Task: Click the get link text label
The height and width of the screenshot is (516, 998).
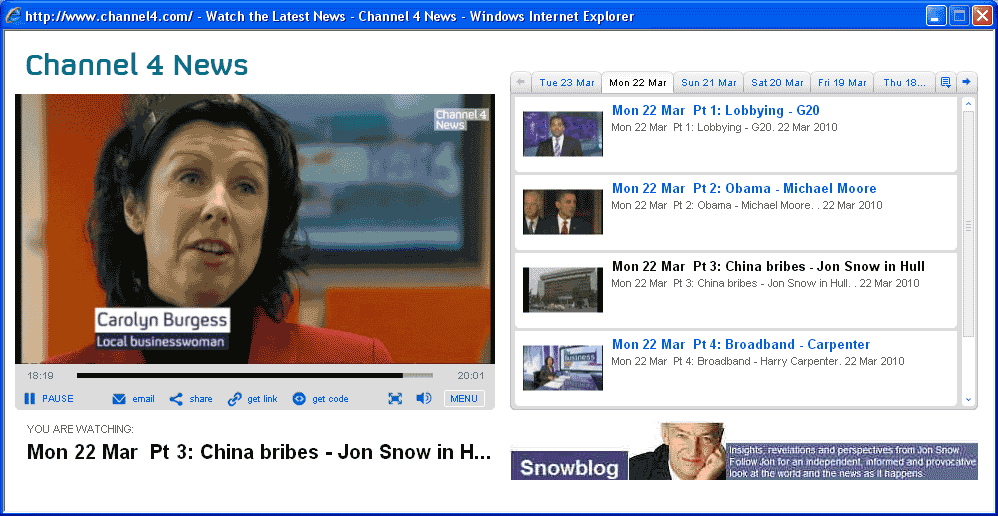Action: (x=262, y=399)
